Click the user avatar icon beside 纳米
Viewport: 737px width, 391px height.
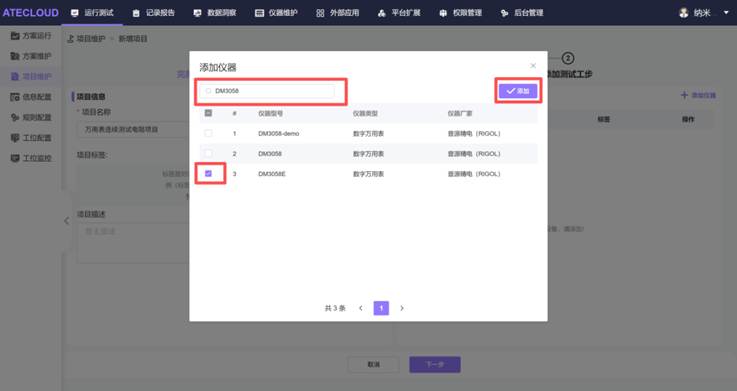(684, 13)
